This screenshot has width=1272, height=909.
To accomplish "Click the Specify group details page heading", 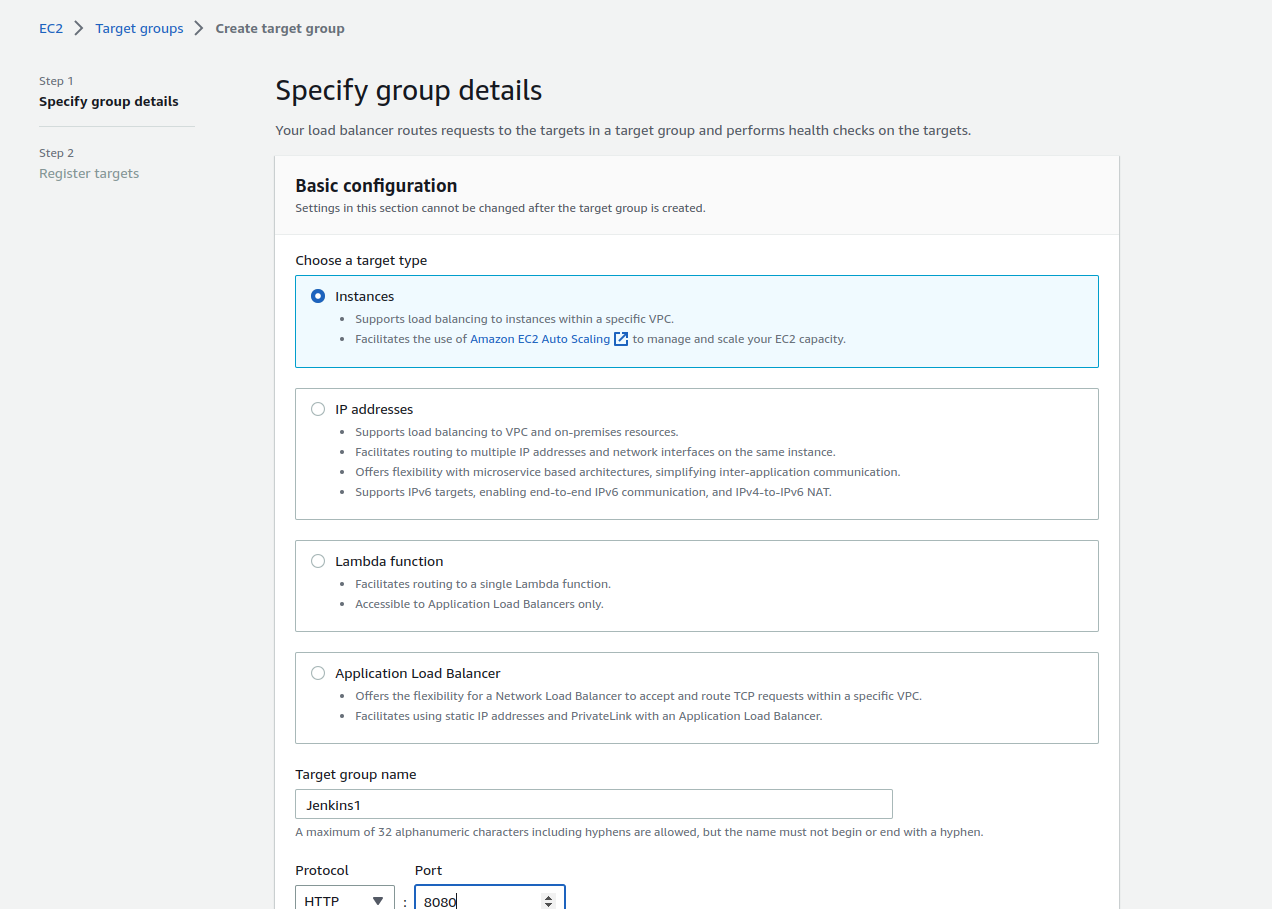I will point(408,91).
